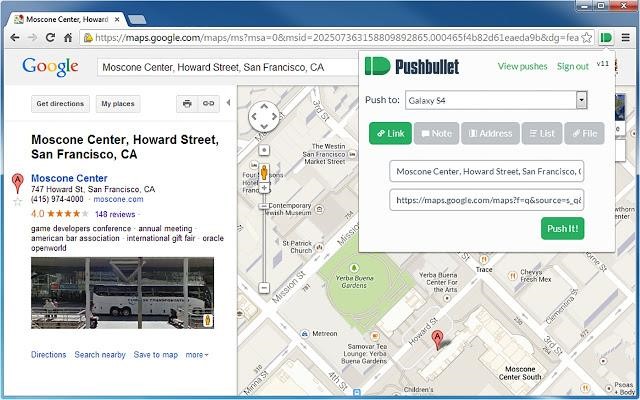Click the browser forward arrow
Screen dimensions: 640x400
tap(32, 38)
